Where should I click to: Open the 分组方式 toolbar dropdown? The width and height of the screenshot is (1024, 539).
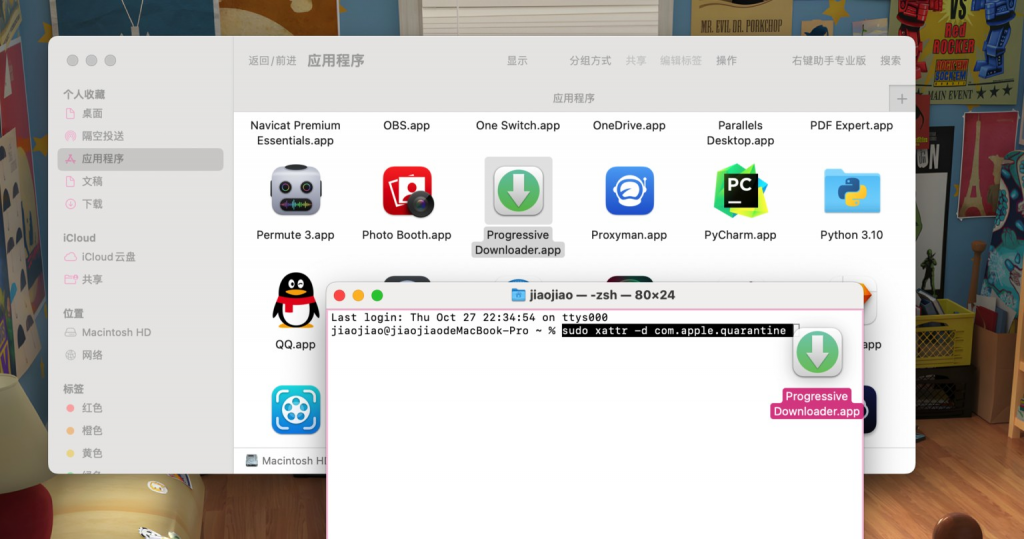coord(590,61)
